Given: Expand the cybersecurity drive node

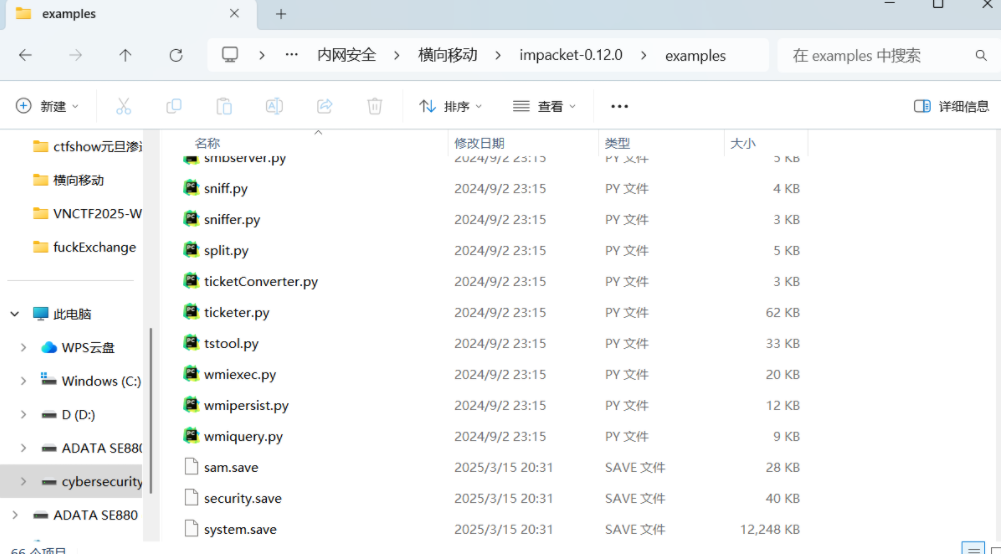Looking at the screenshot, I should pyautogui.click(x=24, y=481).
